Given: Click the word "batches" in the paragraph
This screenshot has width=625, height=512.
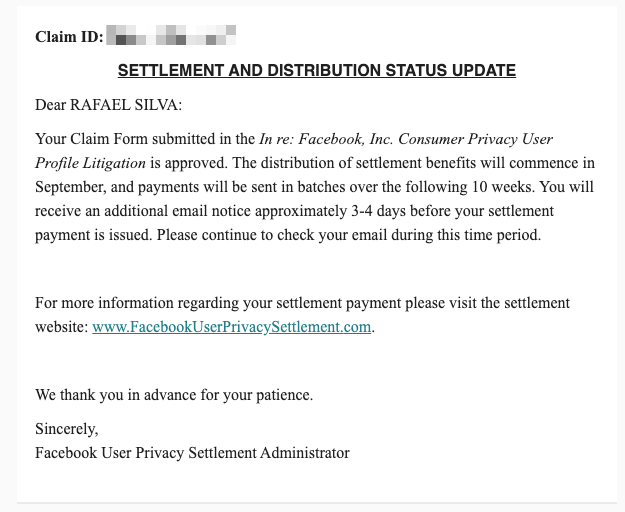Looking at the screenshot, I should (x=349, y=187).
